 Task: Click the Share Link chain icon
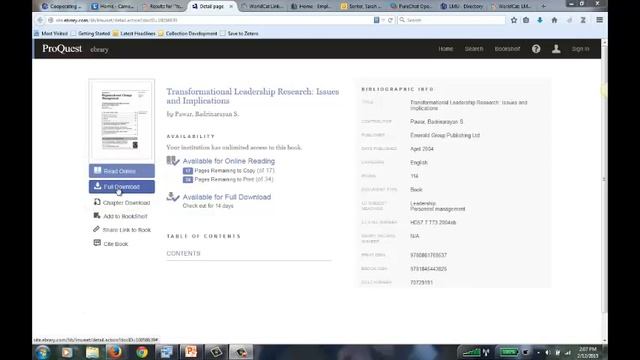96,229
